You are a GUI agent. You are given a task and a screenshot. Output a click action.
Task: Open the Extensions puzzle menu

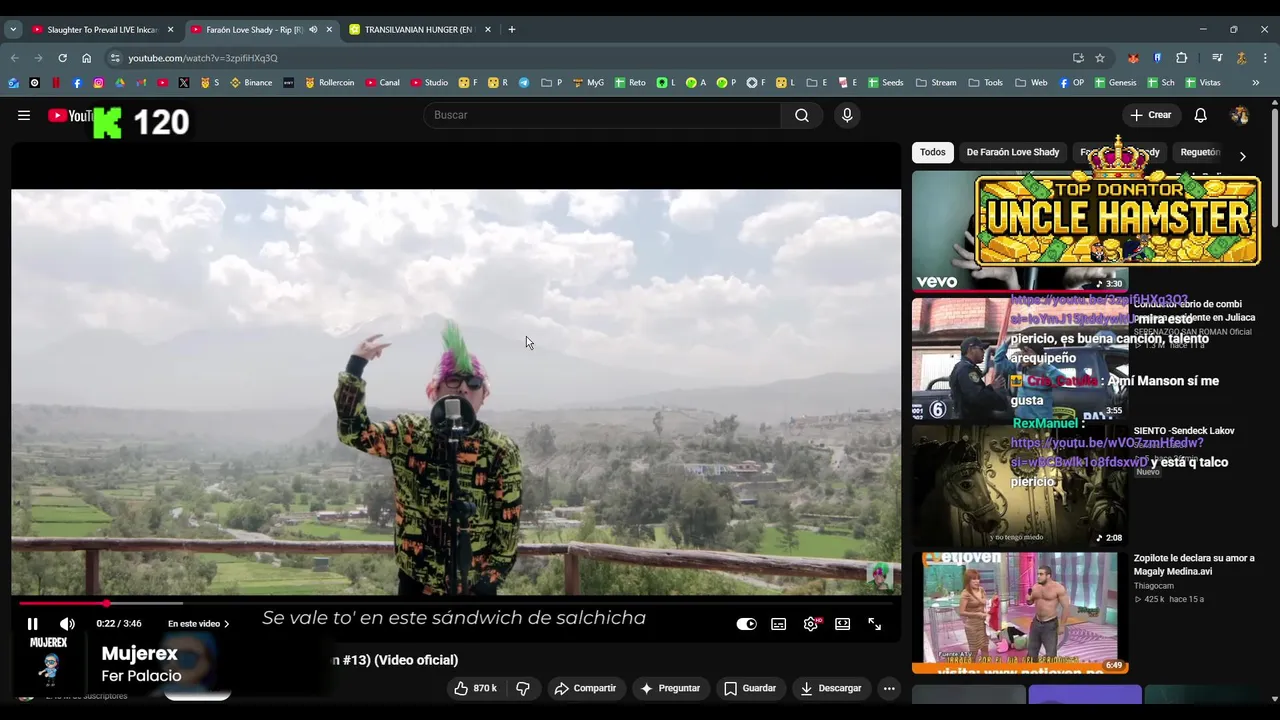(x=1181, y=58)
